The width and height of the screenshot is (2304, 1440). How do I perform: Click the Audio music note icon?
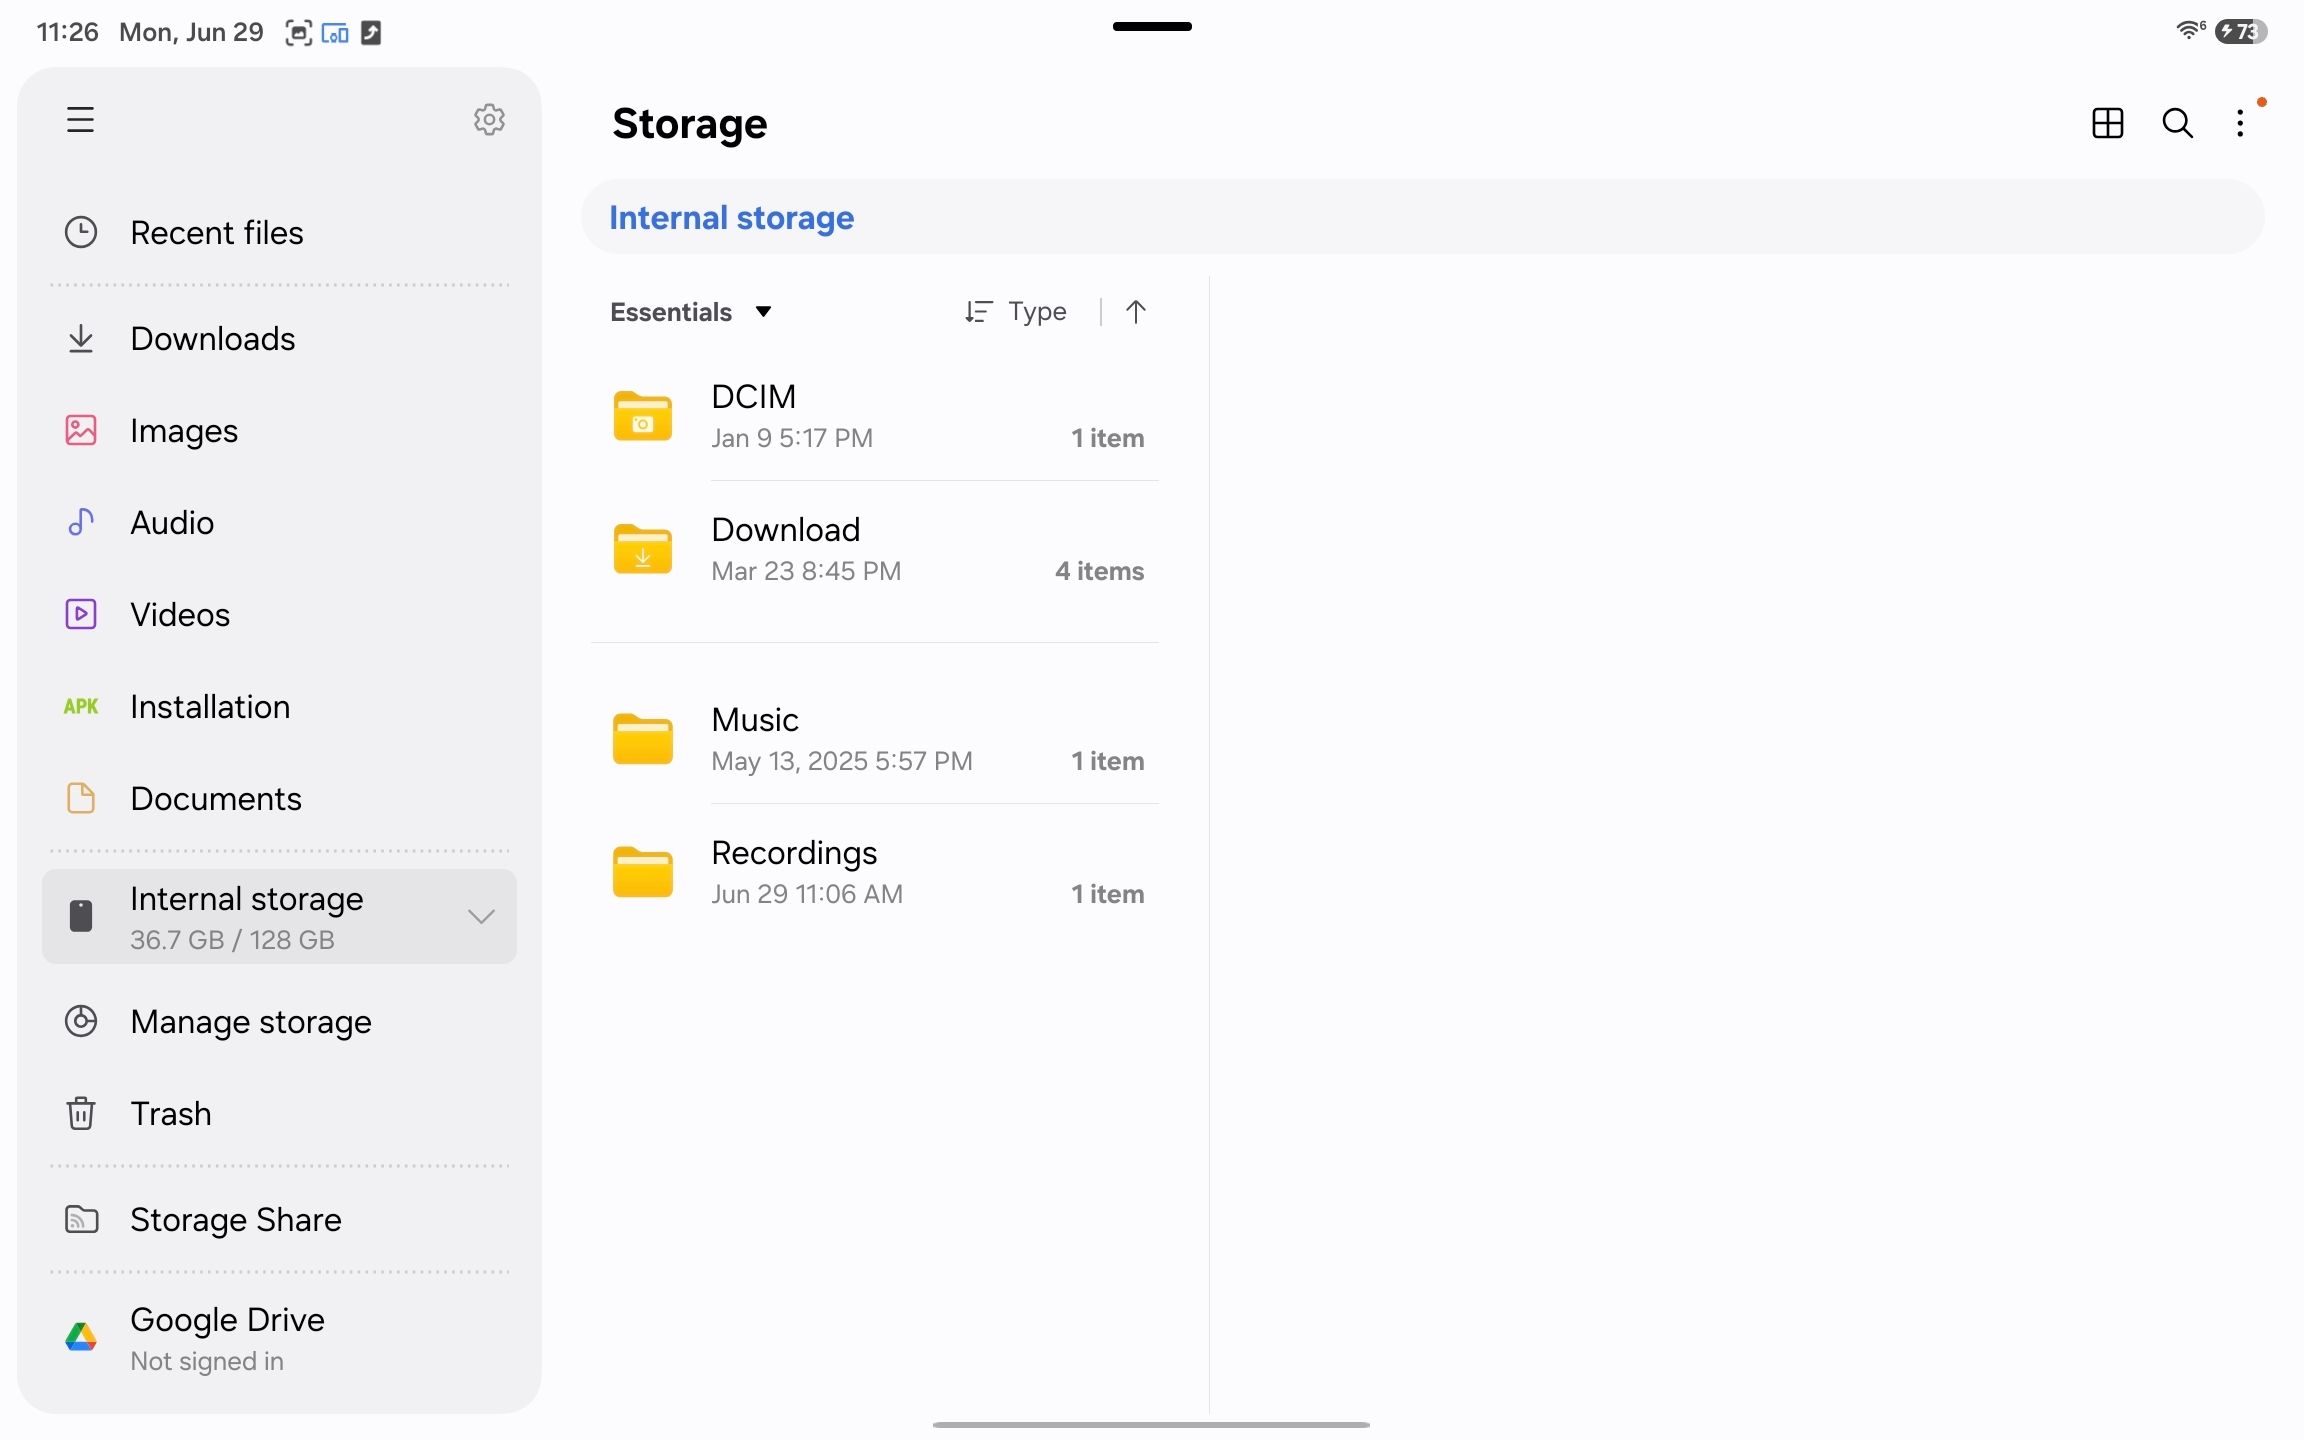click(81, 522)
